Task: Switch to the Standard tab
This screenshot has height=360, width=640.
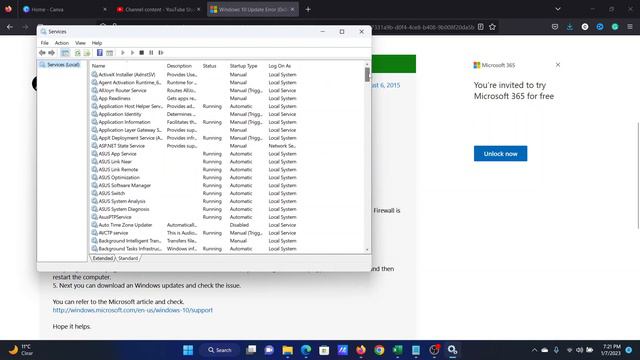Action: (128, 258)
